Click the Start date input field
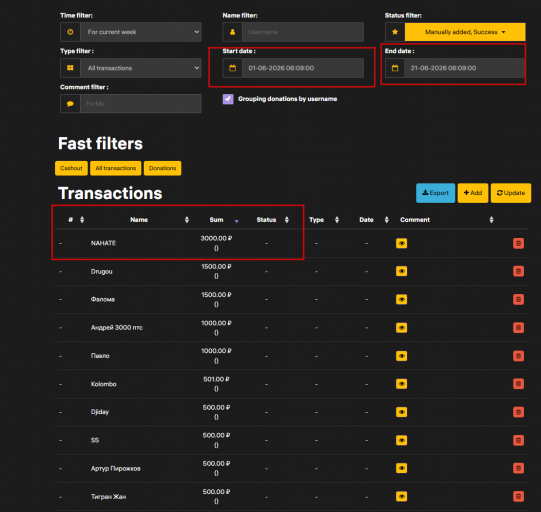This screenshot has height=512, width=541. (x=303, y=68)
